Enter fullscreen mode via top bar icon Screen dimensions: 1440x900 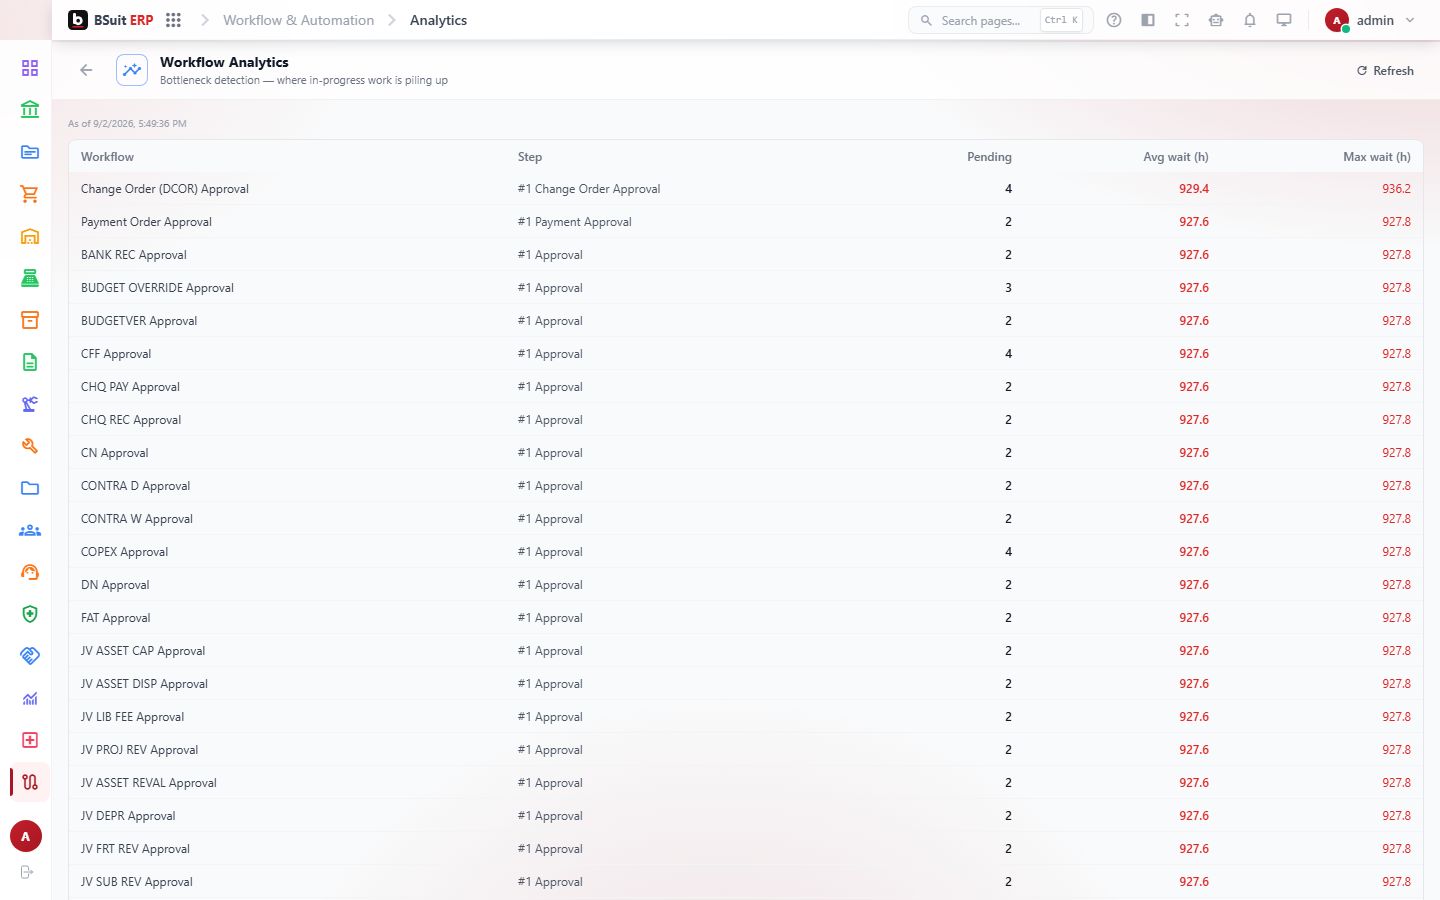(x=1182, y=20)
